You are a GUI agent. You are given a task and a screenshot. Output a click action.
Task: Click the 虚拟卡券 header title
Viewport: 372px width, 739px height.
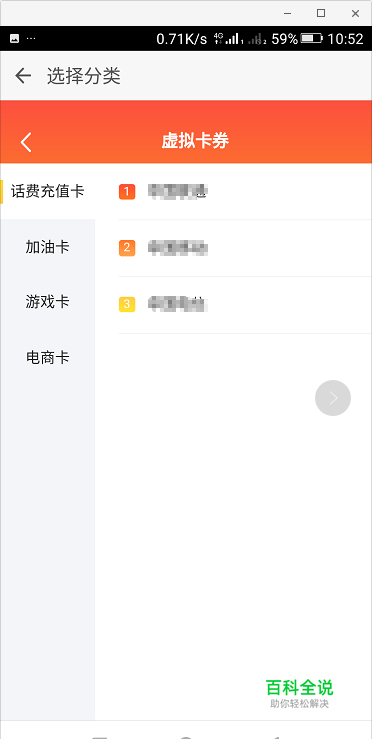[x=195, y=141]
